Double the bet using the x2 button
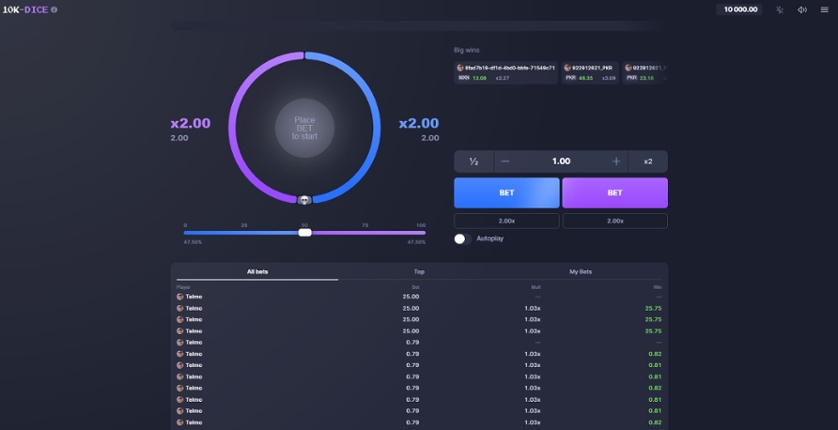The height and width of the screenshot is (430, 838). (x=648, y=161)
